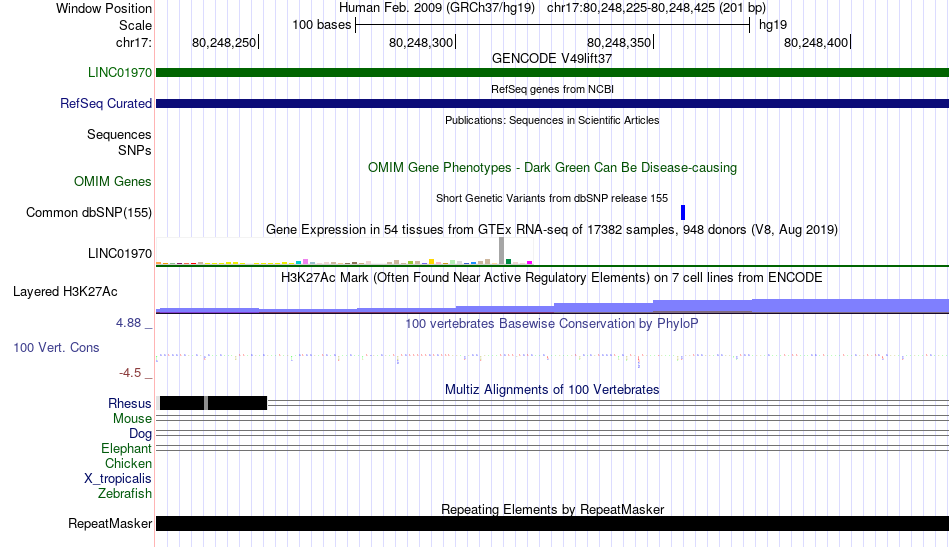Click Publications: Sequences in Scientific Articles title
This screenshot has height=547, width=950.
pos(552,121)
